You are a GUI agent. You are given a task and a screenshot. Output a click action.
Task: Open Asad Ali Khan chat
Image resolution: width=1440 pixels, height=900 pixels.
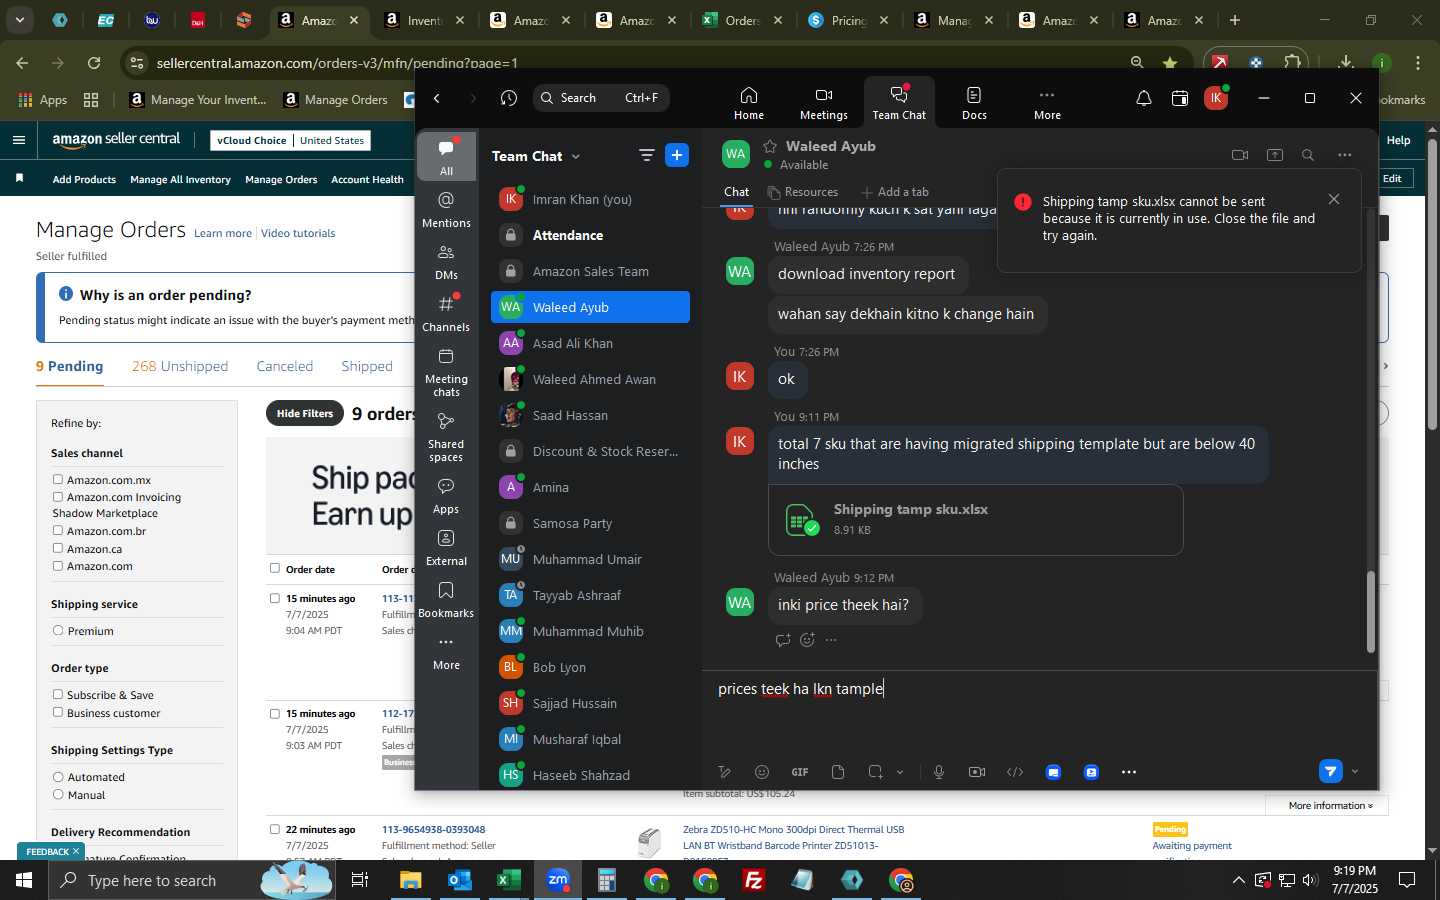(590, 343)
